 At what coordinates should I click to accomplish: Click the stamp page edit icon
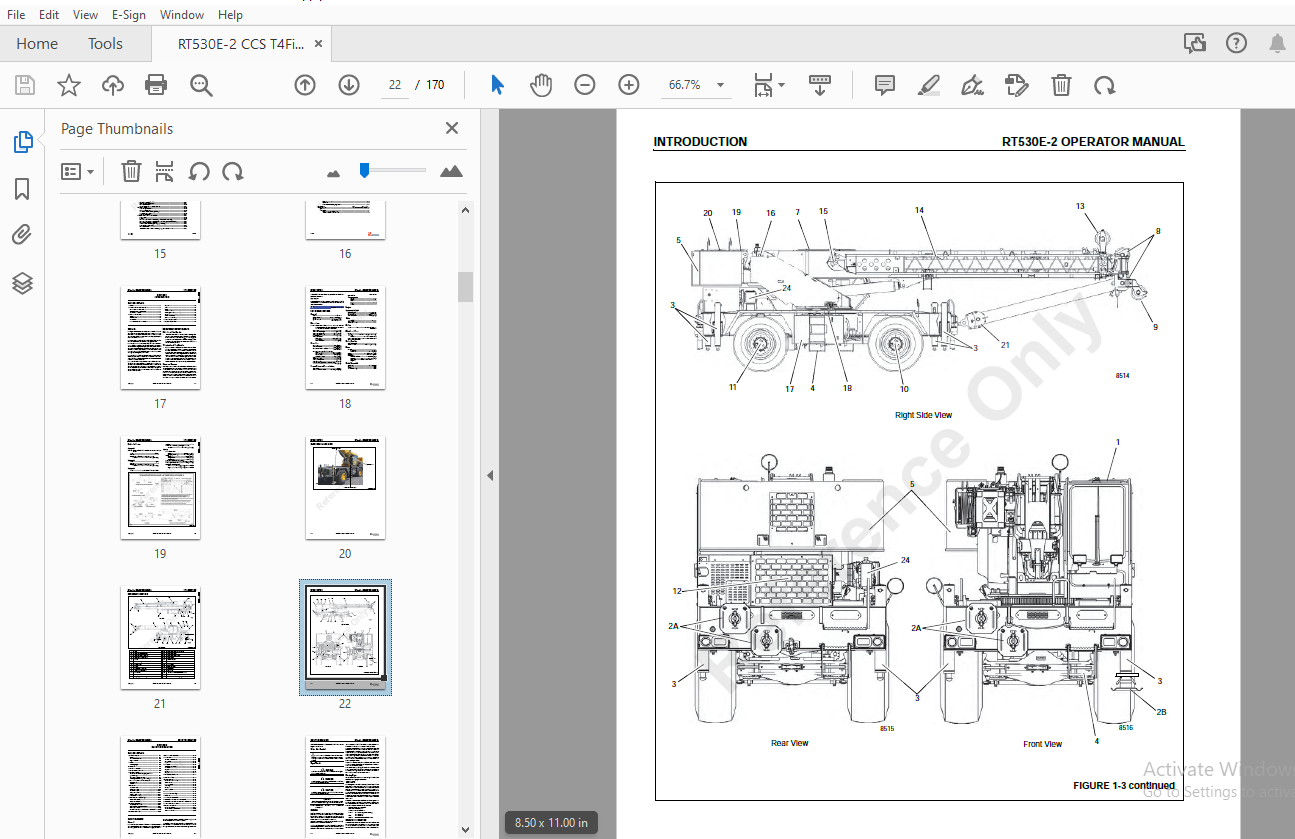(1017, 85)
